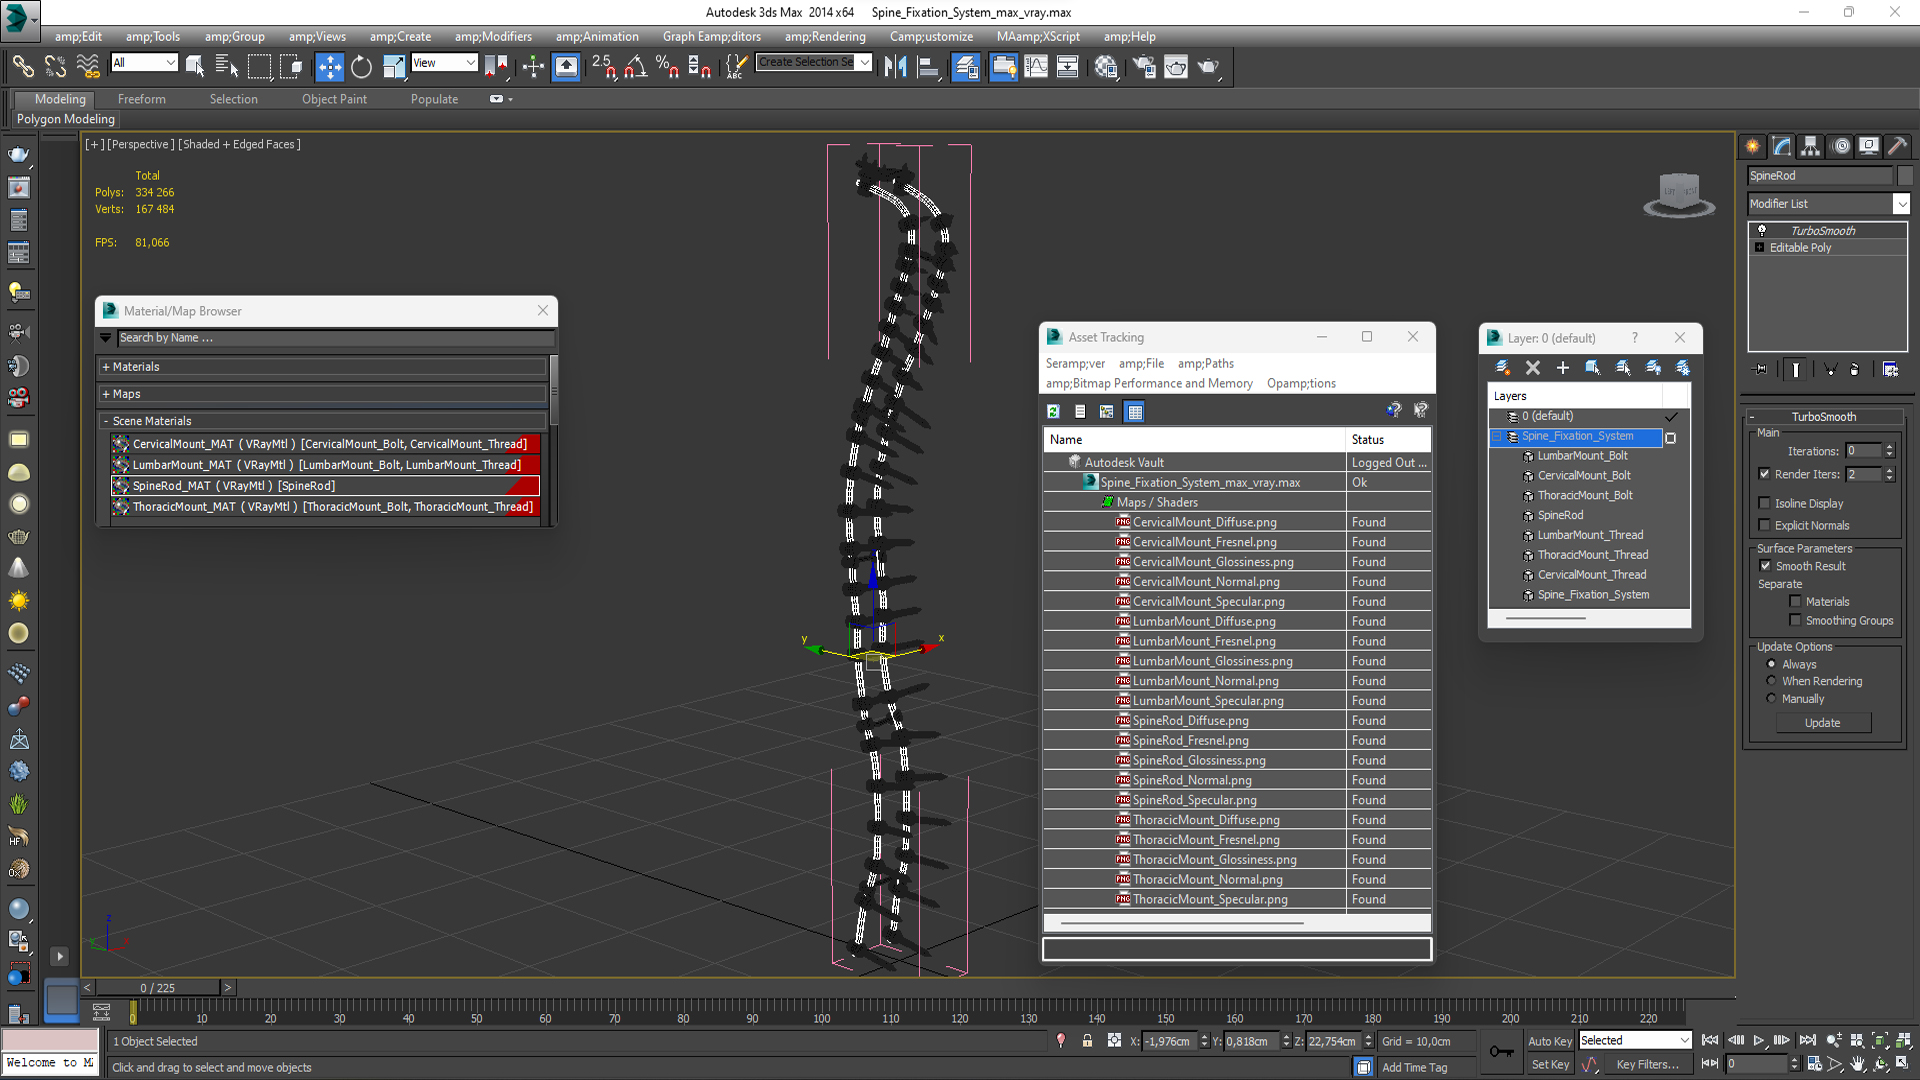1920x1080 pixels.
Task: Toggle Render Iters checkbox
Action: click(x=1765, y=474)
